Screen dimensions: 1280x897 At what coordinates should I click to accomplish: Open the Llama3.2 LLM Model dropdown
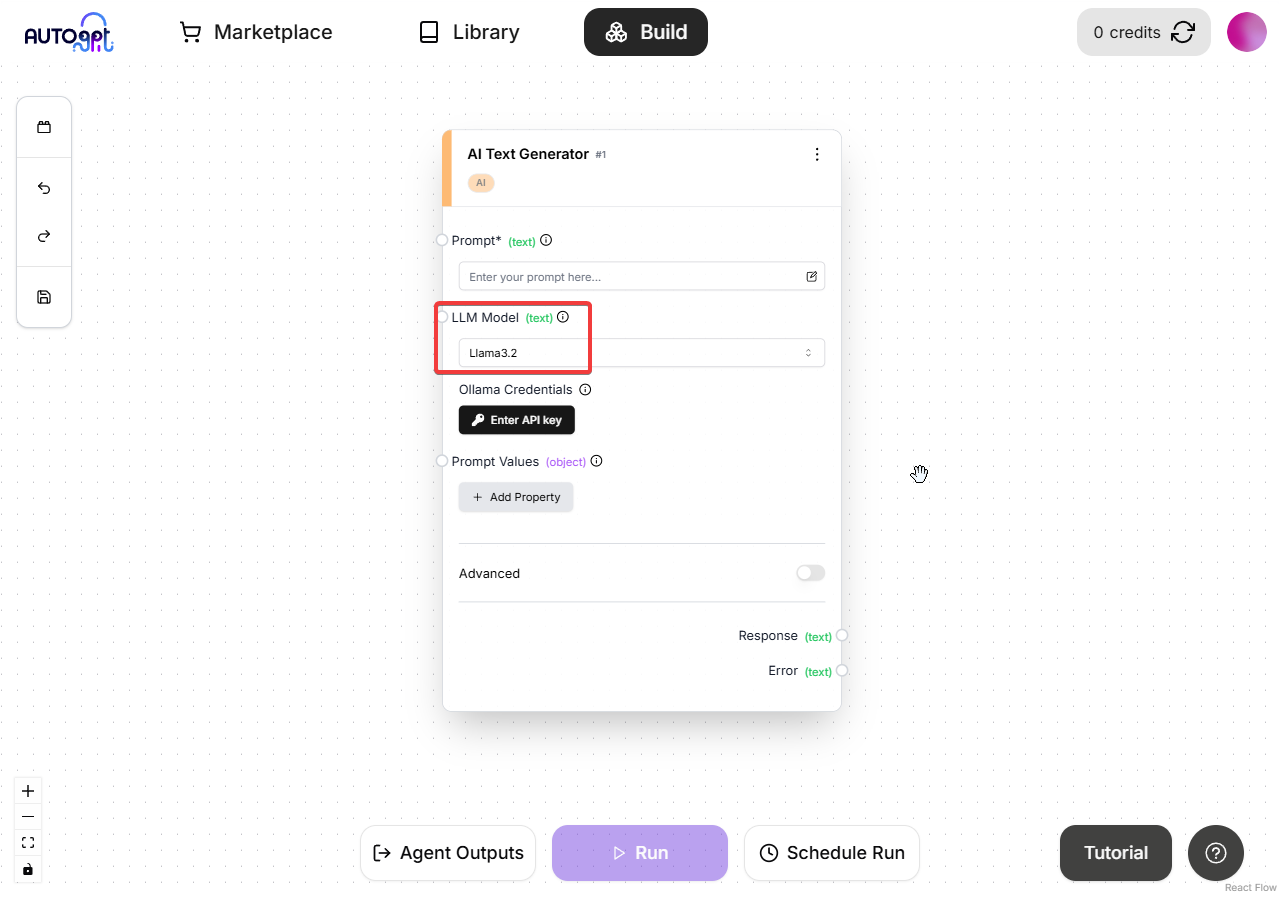tap(642, 353)
